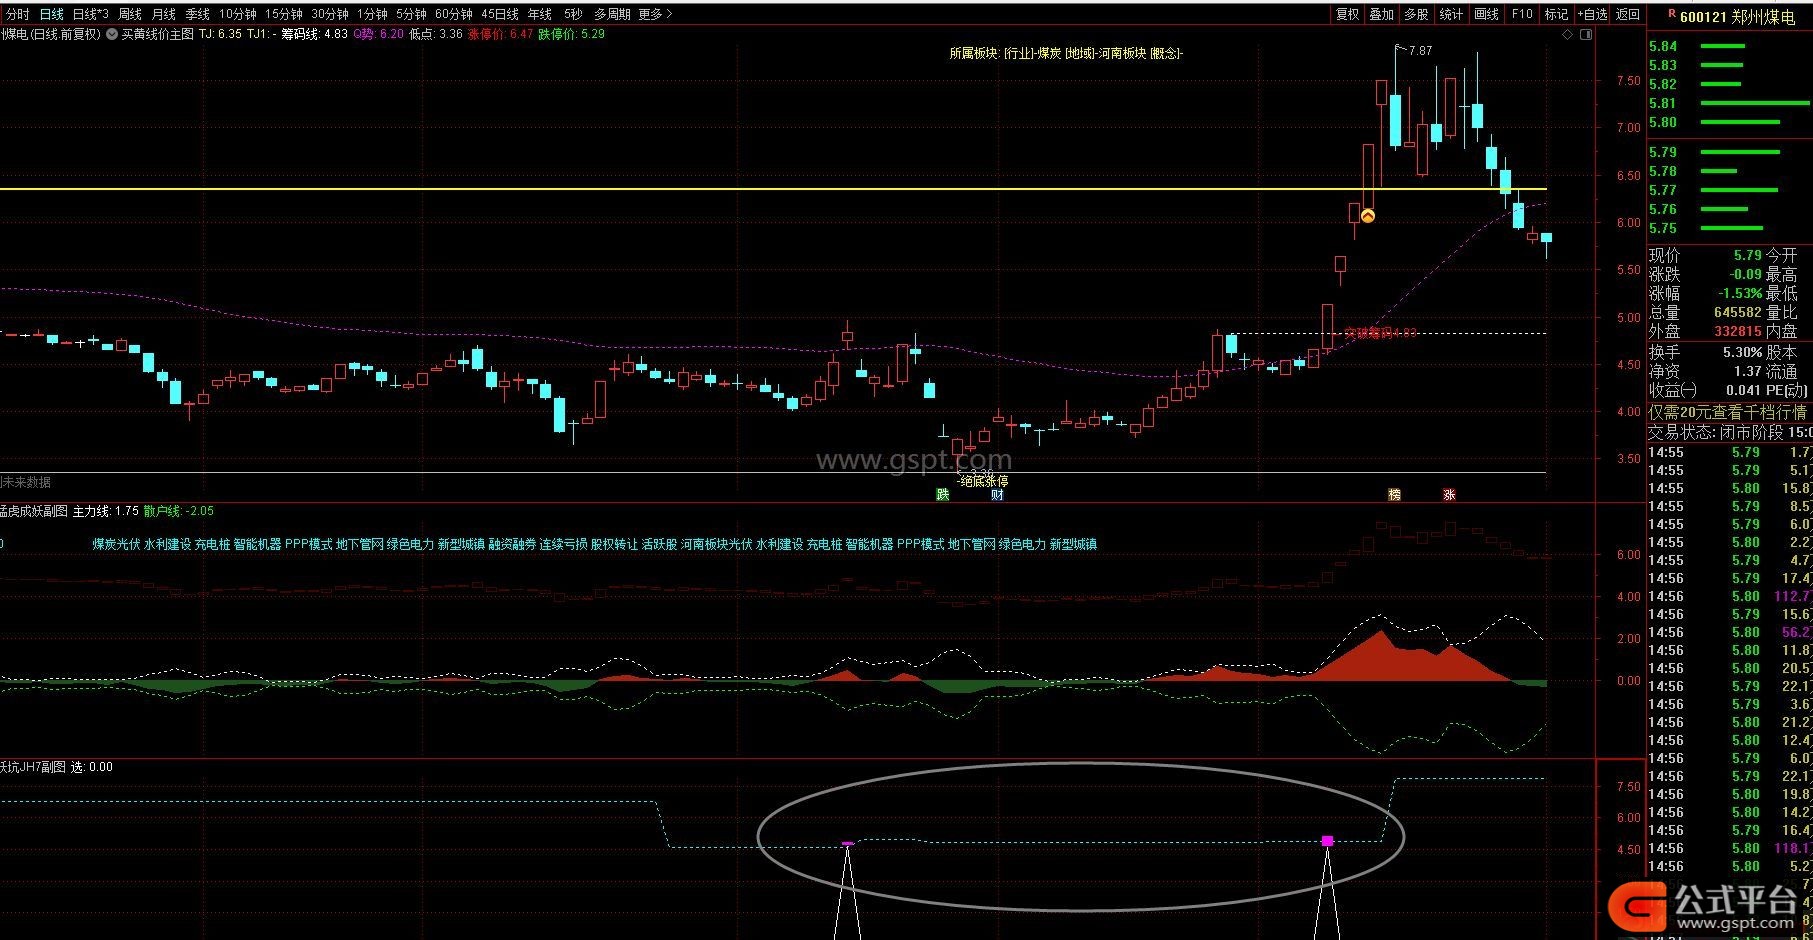Switch to 5分钟 chart period

411,14
